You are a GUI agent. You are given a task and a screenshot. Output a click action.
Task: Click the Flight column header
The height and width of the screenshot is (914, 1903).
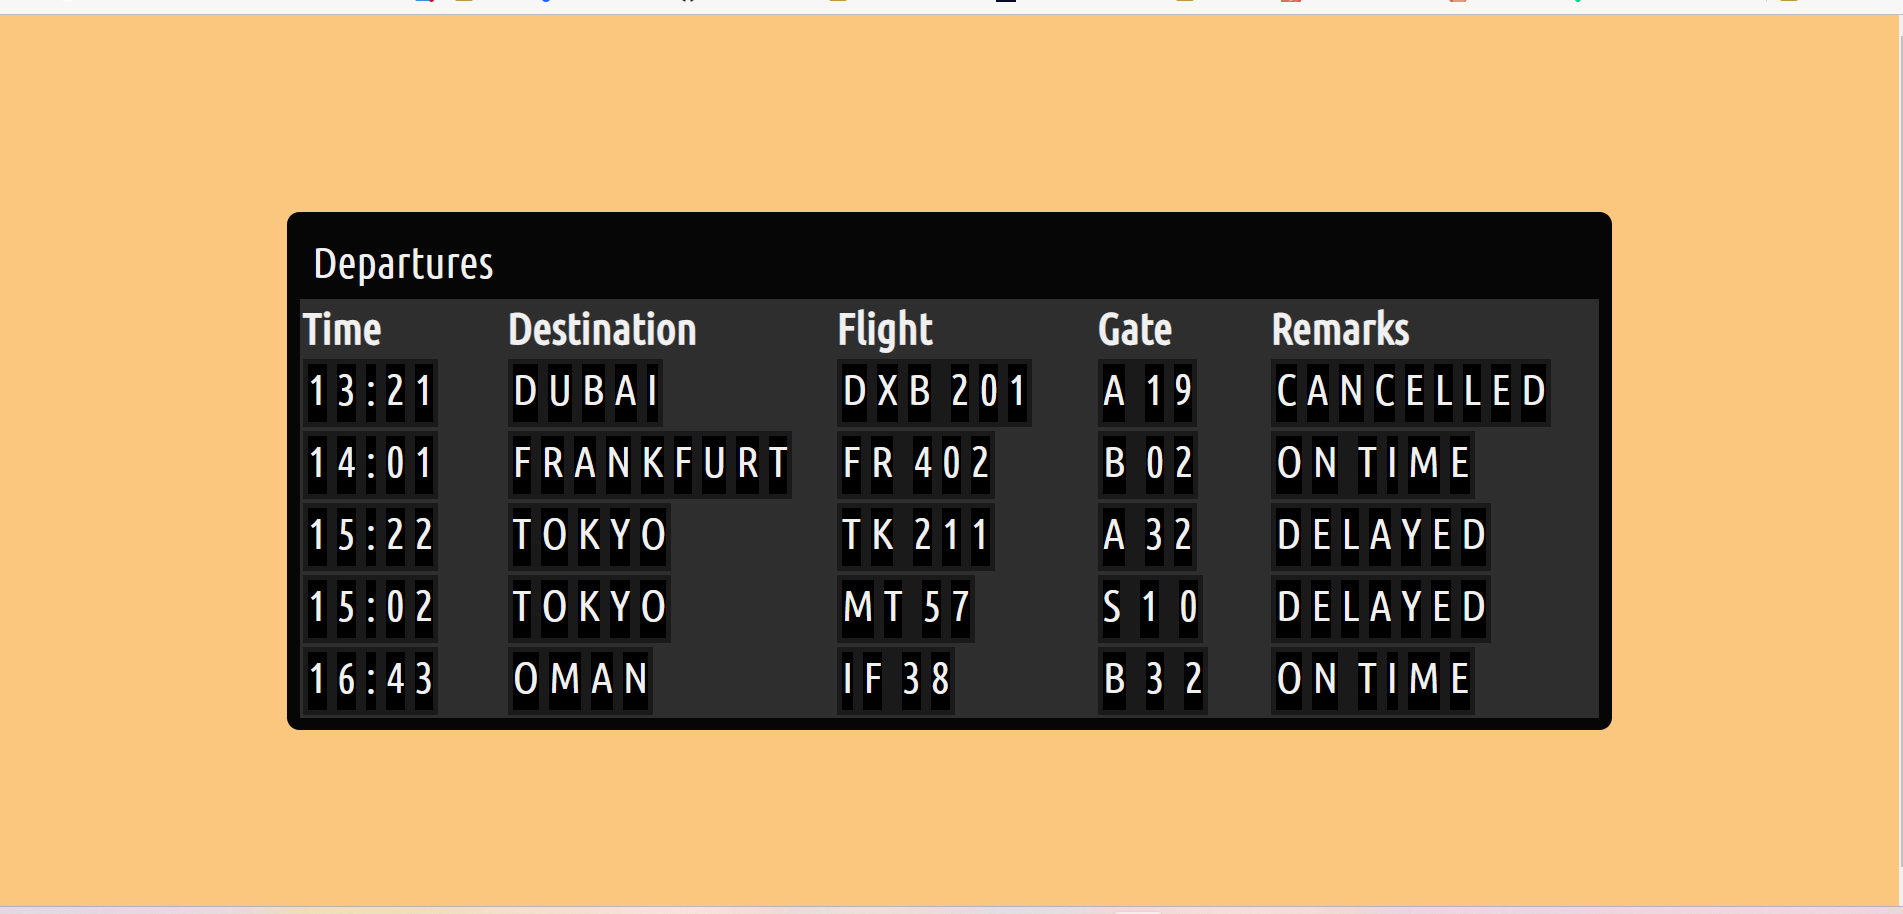coord(885,330)
